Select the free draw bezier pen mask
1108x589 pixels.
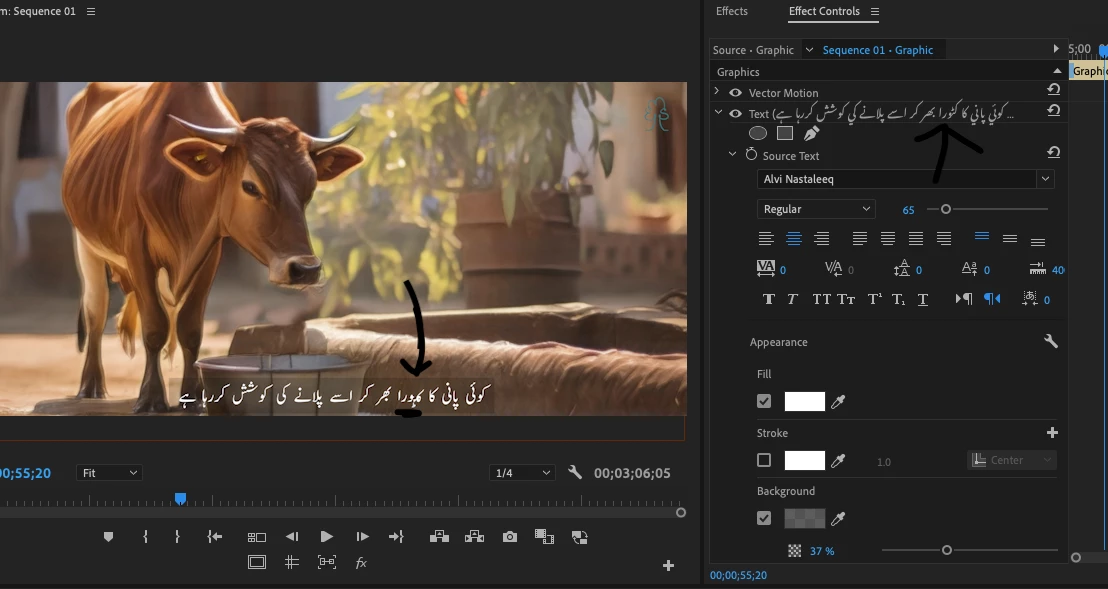[811, 133]
